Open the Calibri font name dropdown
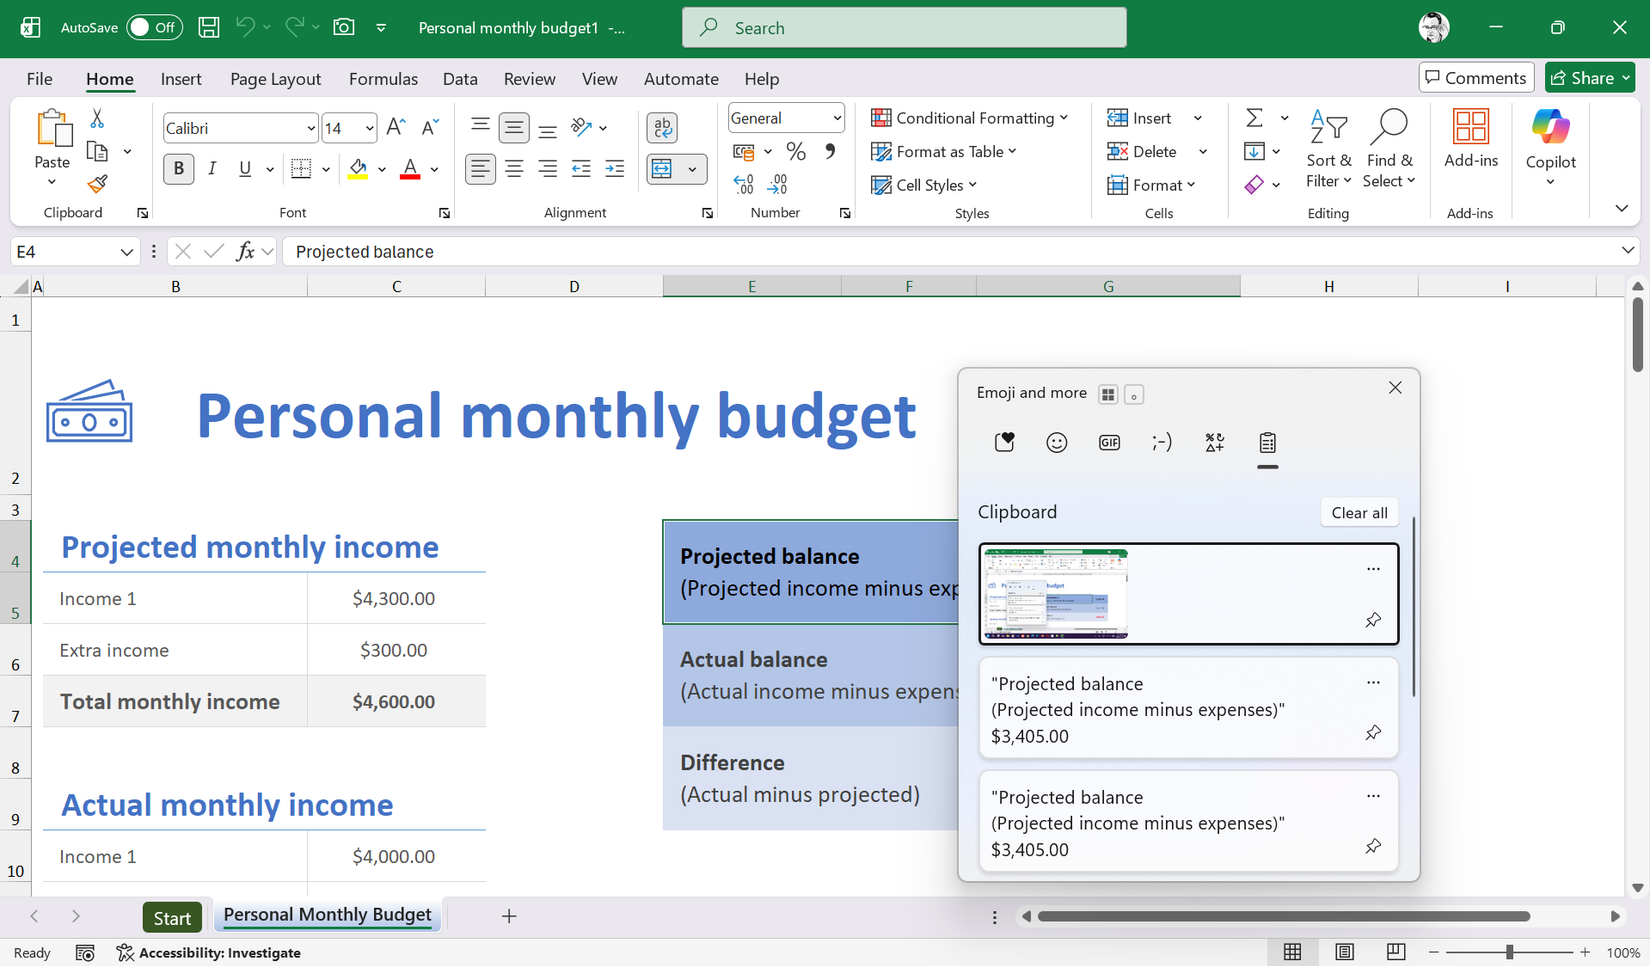Screen dimensions: 1650x966 point(310,128)
